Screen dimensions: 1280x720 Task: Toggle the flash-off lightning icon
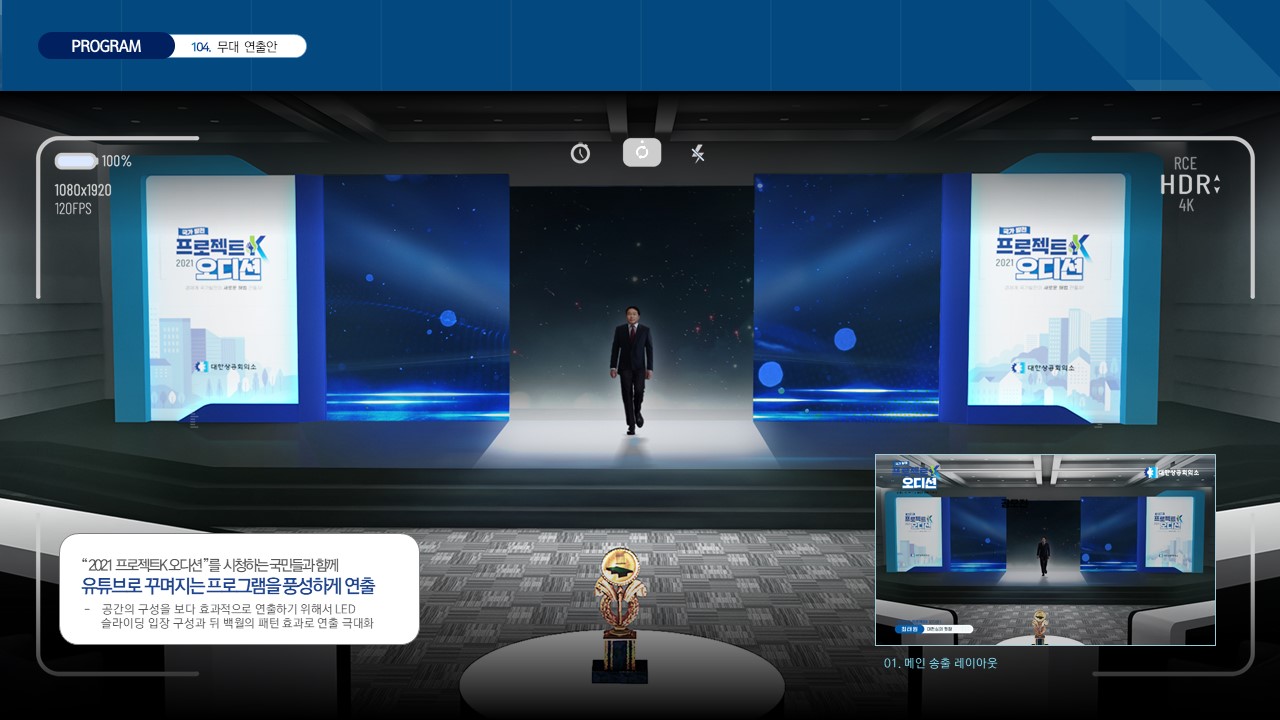tap(698, 153)
